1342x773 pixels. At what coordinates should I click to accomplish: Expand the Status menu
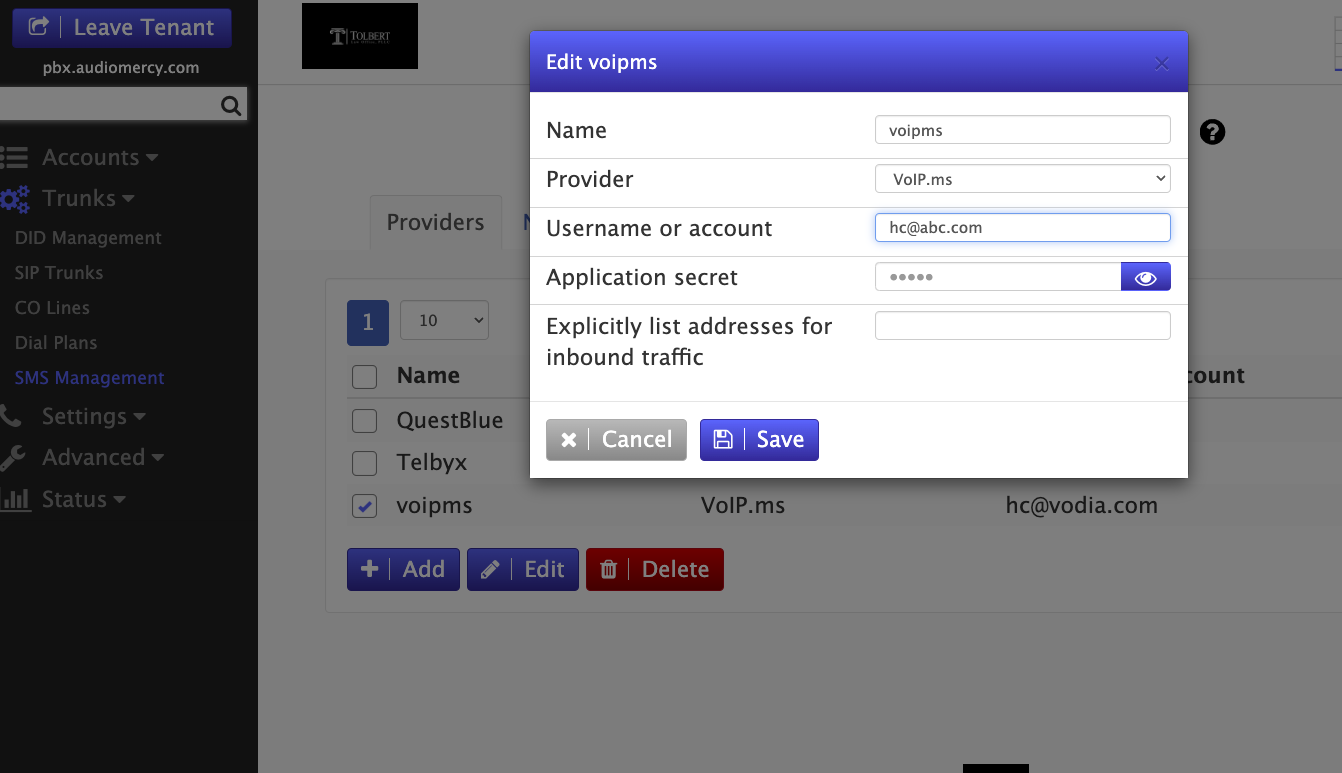coord(84,499)
